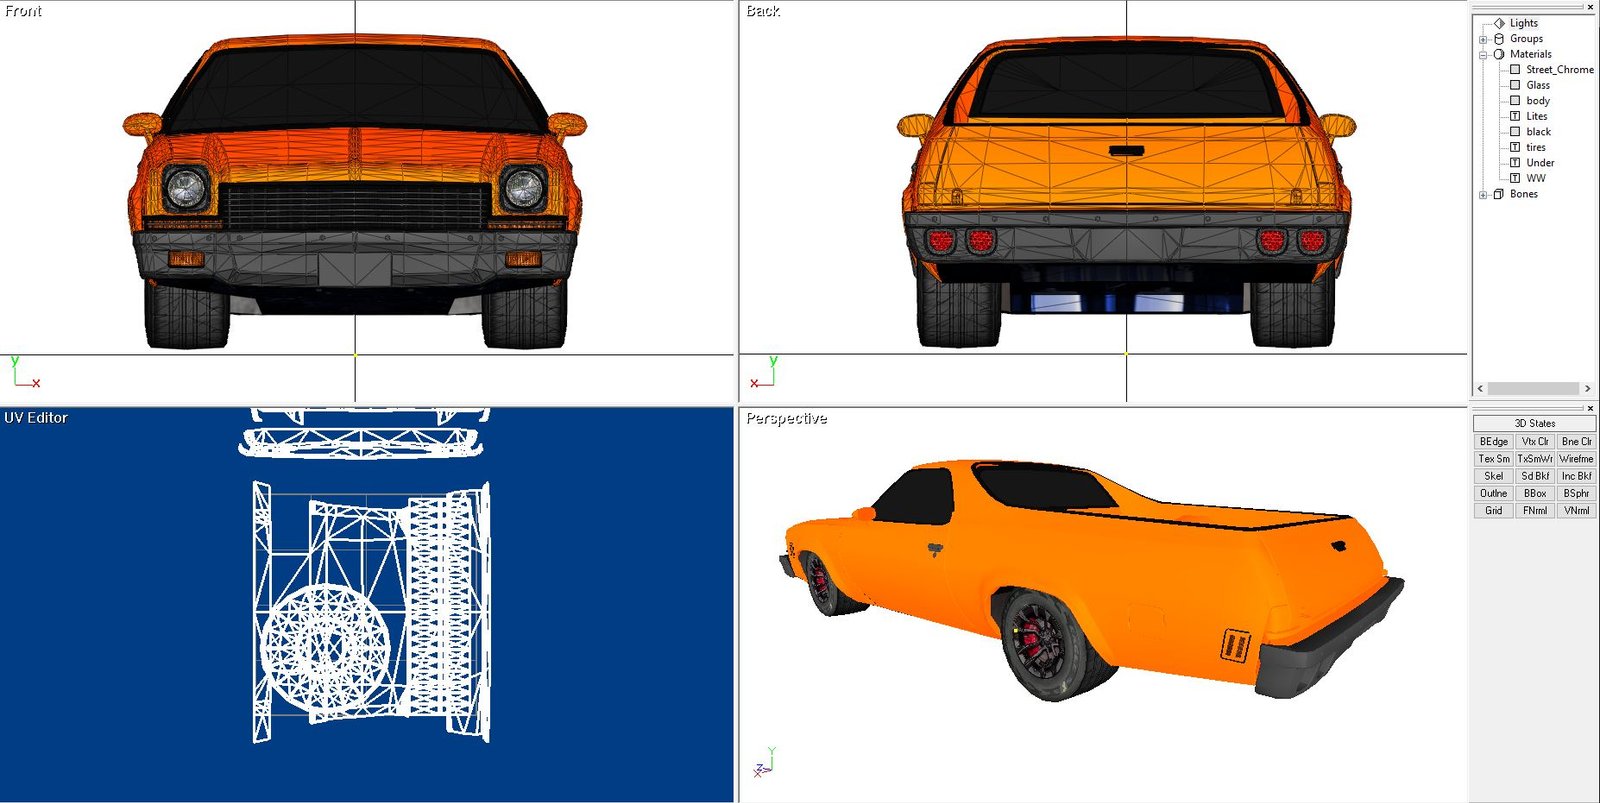Collapse the Materials tree node

coord(1483,55)
